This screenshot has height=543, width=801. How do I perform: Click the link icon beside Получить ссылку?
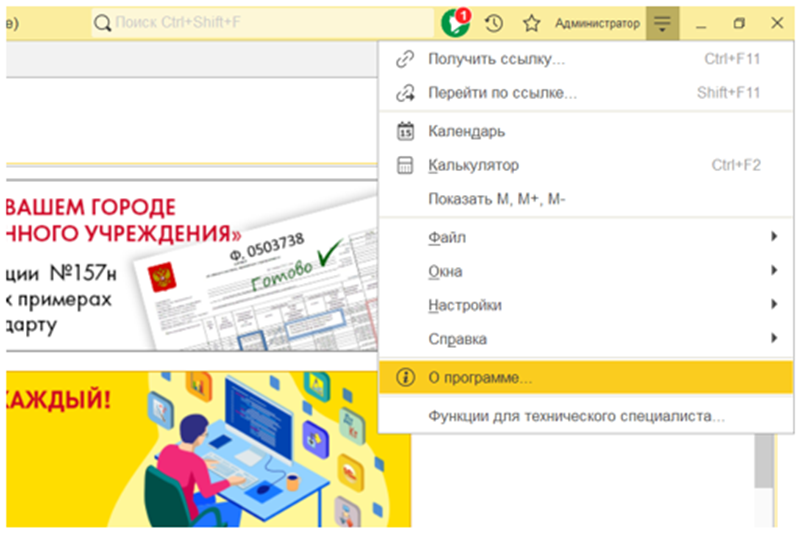405,59
